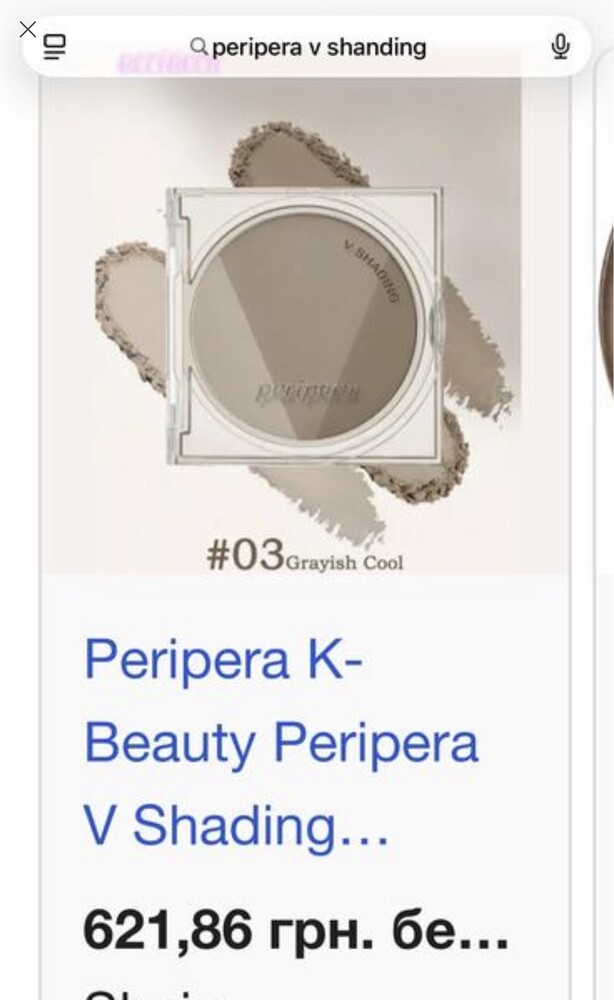The height and width of the screenshot is (1000, 614).
Task: Start voice search with the microphone icon
Action: tap(560, 47)
